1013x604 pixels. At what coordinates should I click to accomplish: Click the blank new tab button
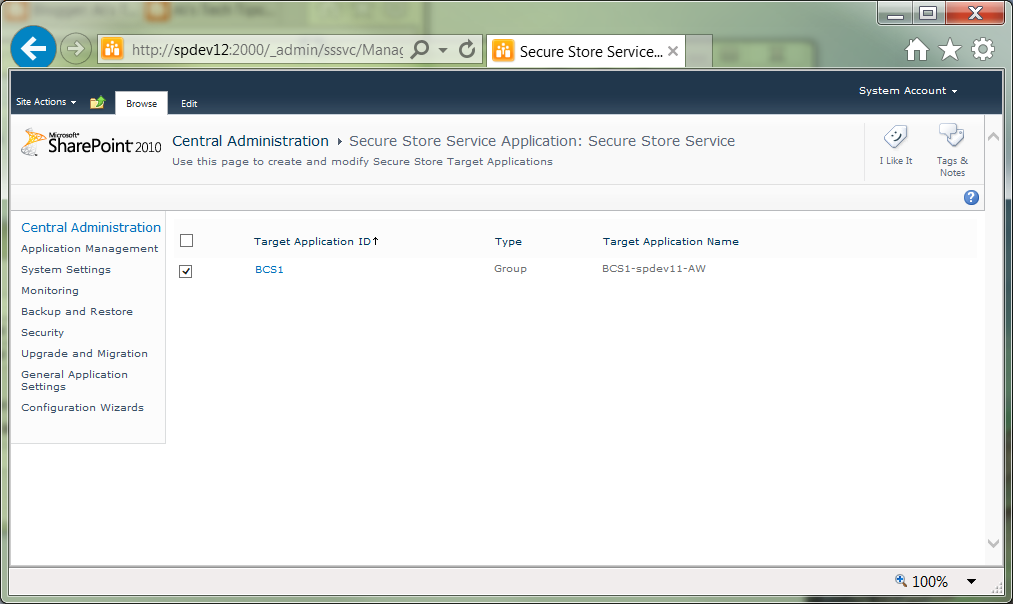coord(699,52)
